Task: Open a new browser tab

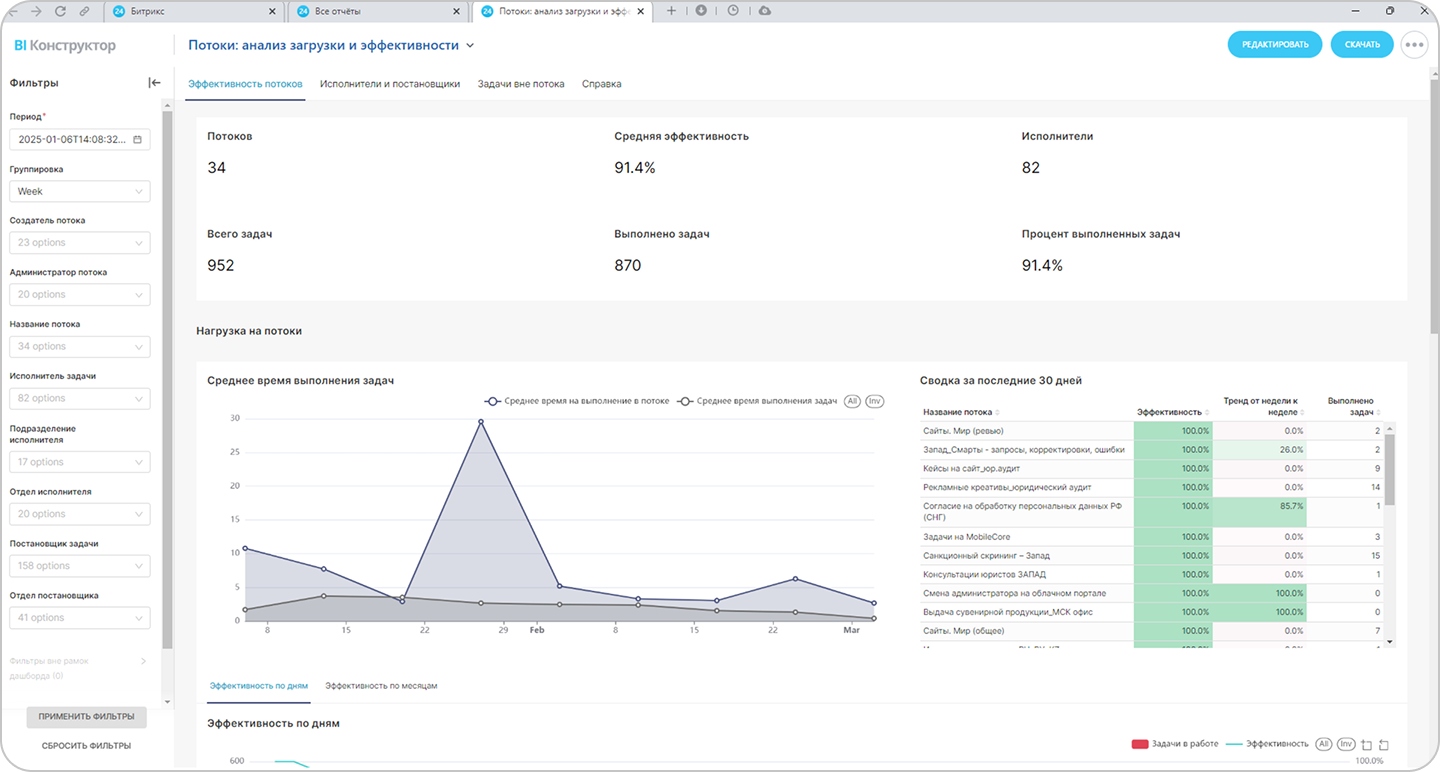Action: pos(671,11)
